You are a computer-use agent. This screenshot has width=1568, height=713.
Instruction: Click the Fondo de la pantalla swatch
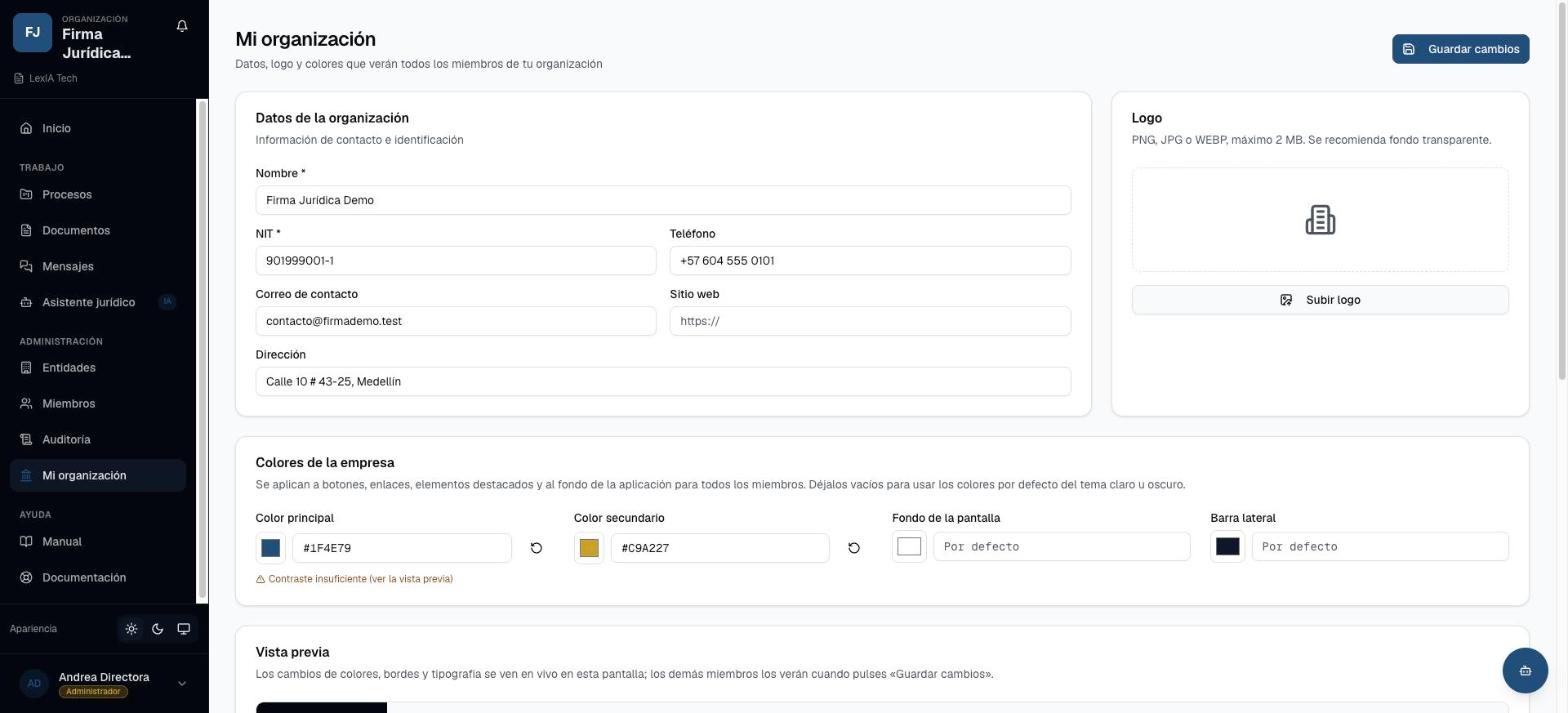coord(909,547)
